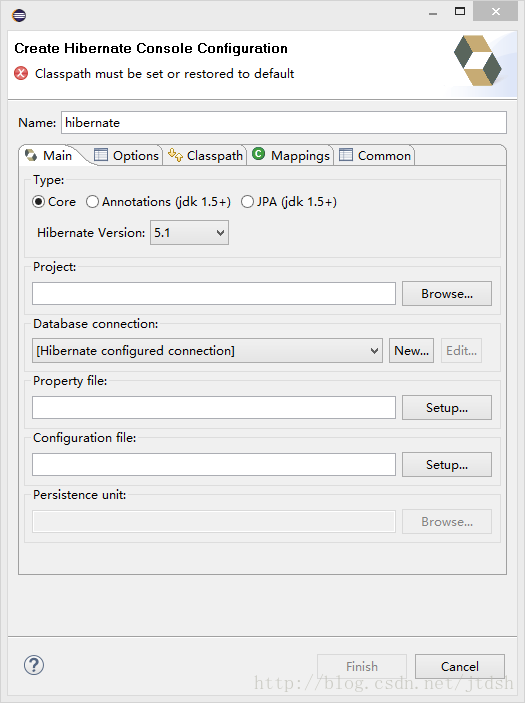Open the Mappings tab
Image resolution: width=525 pixels, height=703 pixels.
click(x=291, y=155)
